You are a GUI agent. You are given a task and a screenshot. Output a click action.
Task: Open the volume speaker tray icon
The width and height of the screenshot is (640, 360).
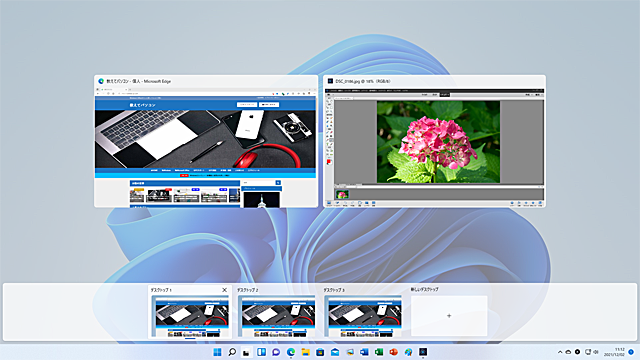pos(596,352)
